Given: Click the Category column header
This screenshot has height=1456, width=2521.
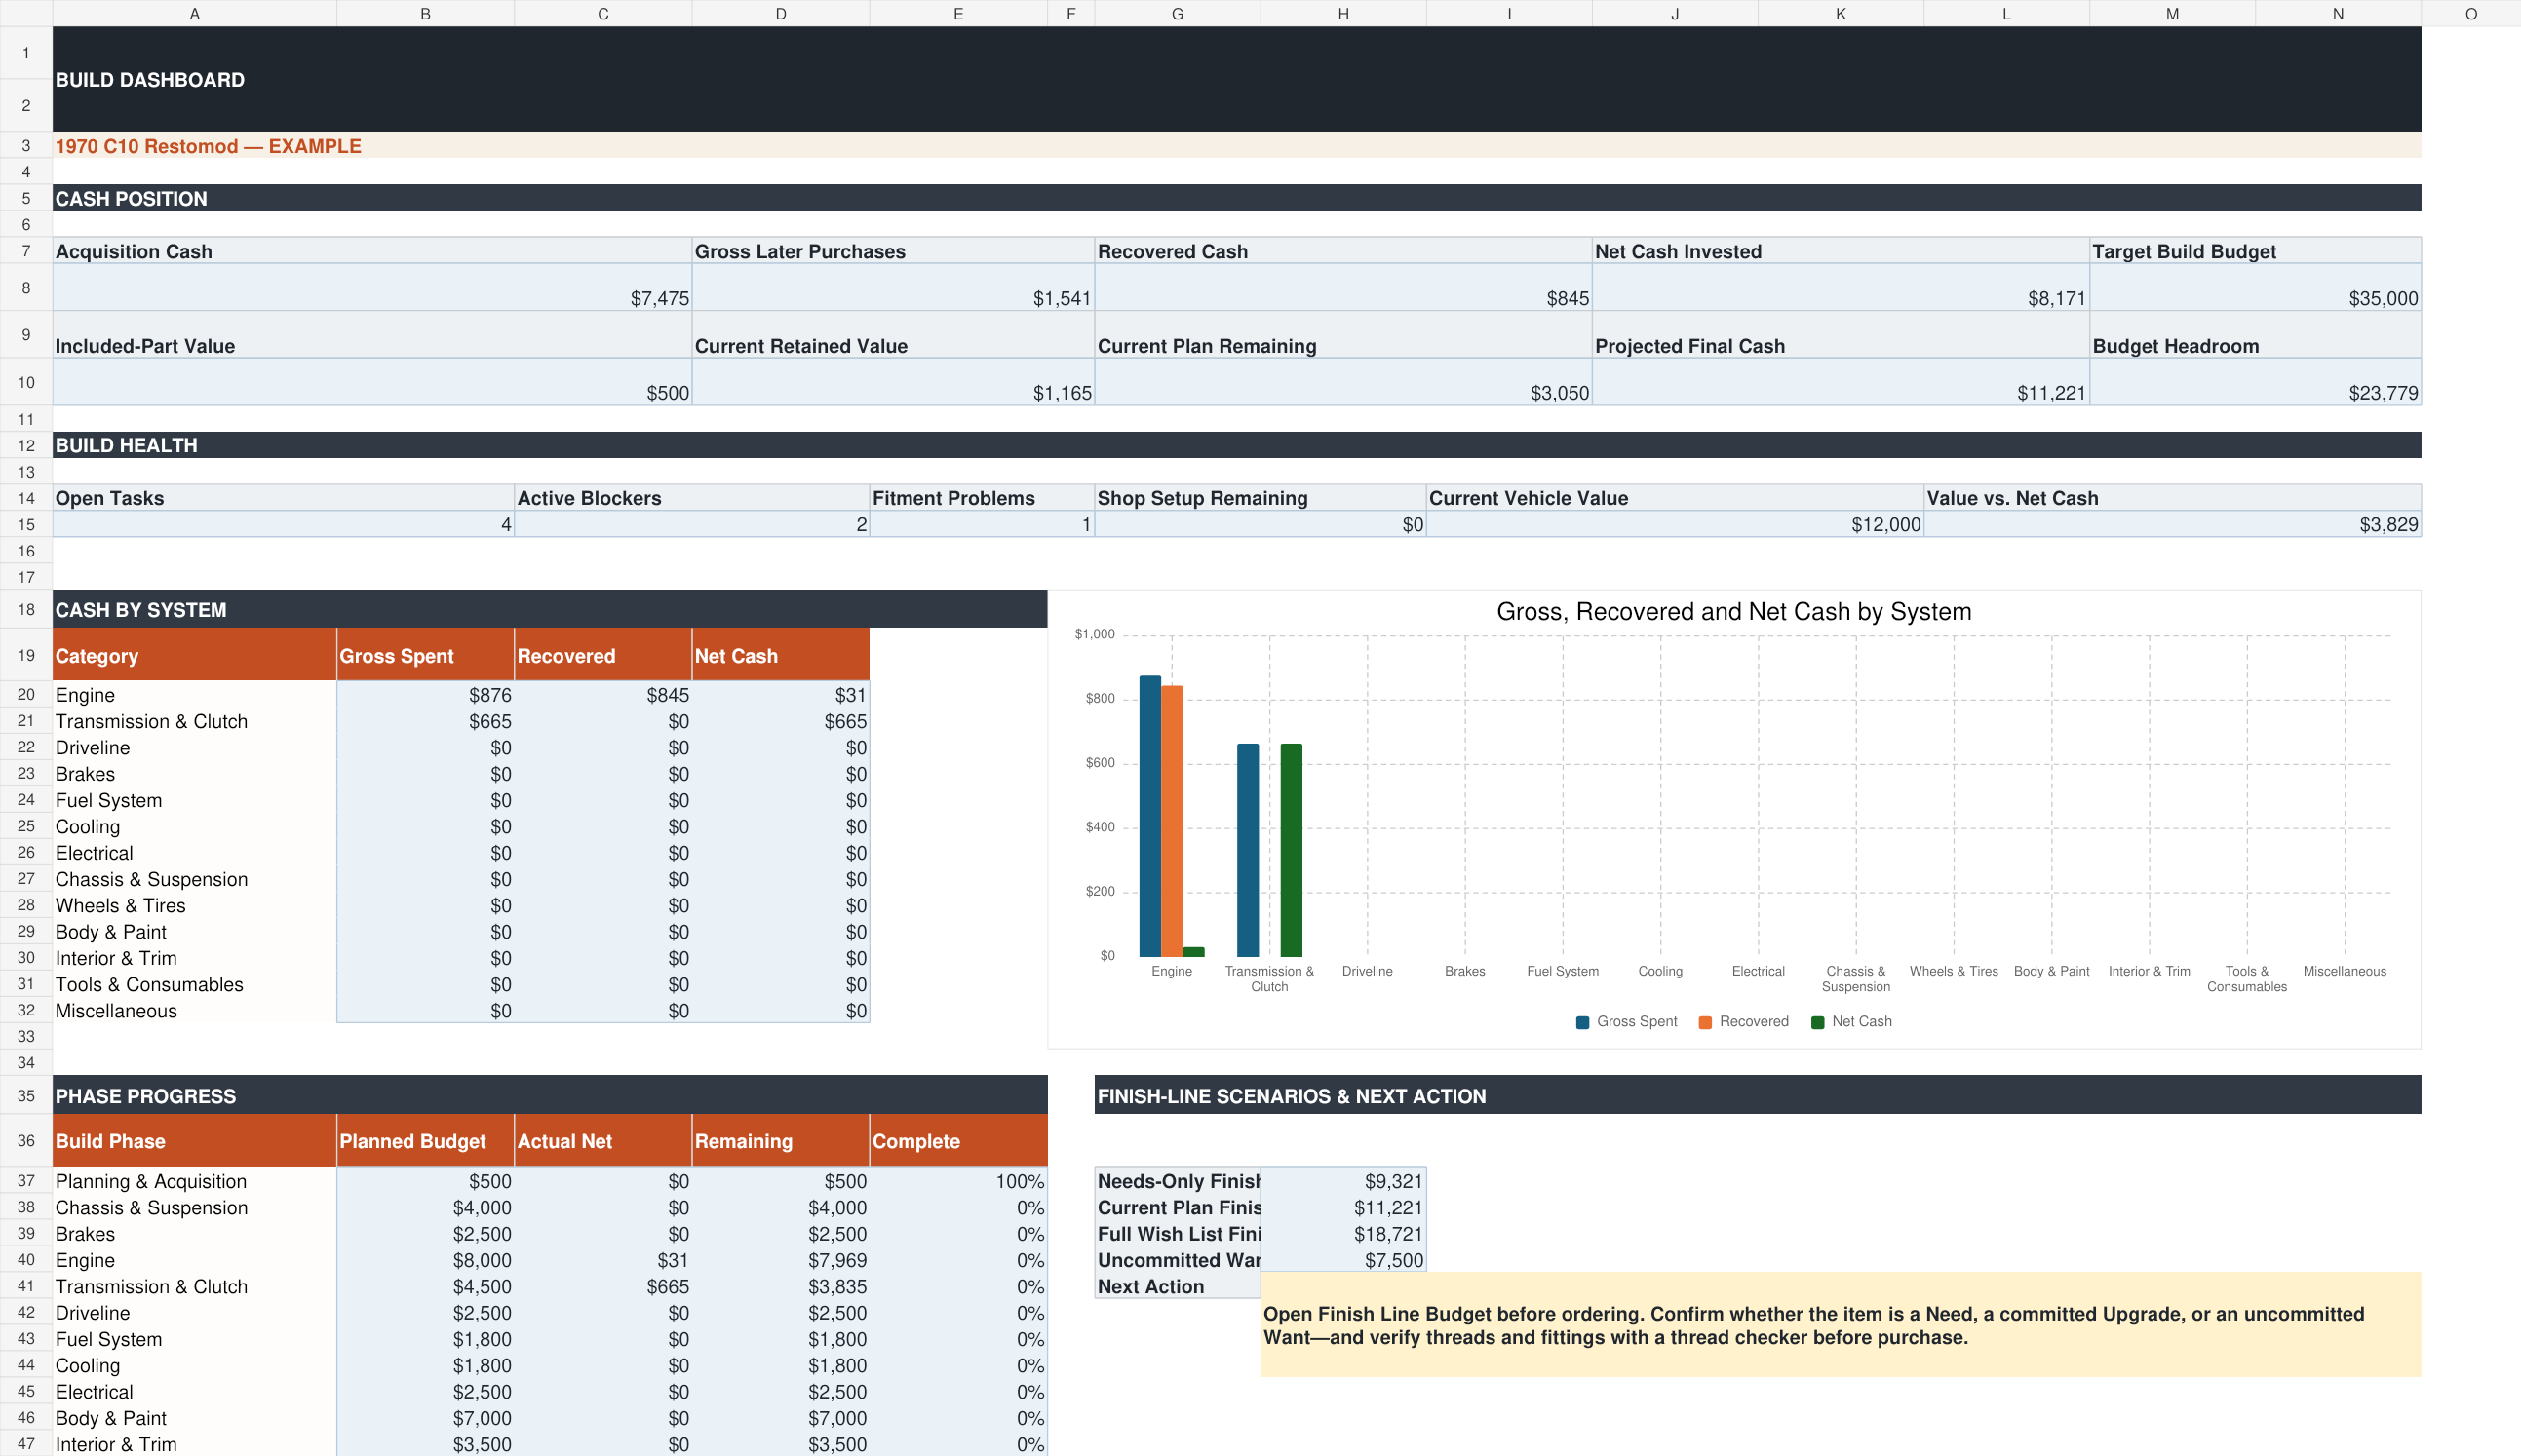Looking at the screenshot, I should pos(194,655).
